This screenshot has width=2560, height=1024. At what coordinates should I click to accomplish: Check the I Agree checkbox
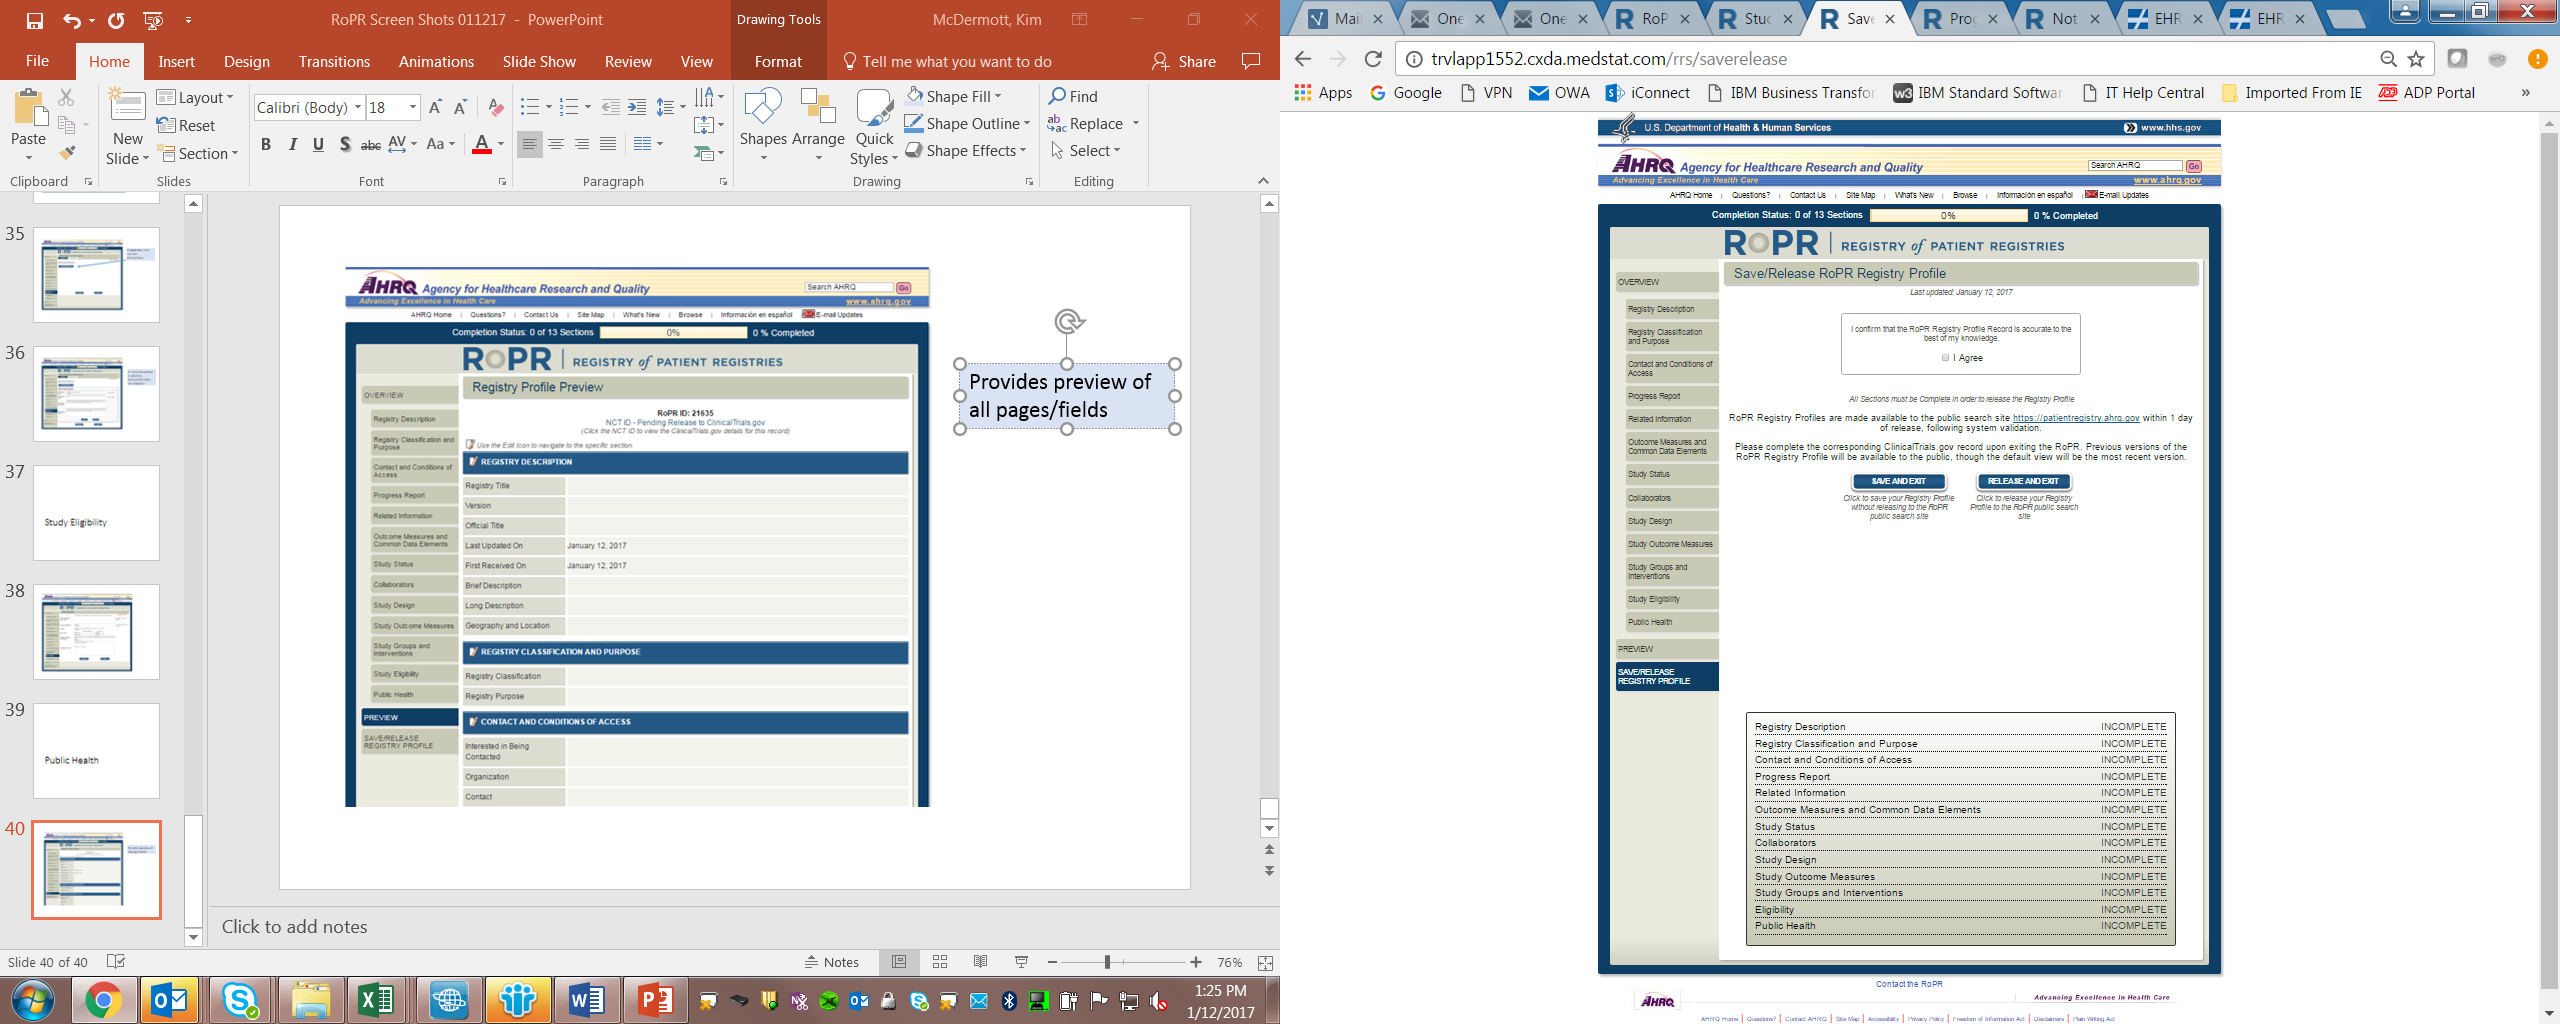(x=1945, y=358)
